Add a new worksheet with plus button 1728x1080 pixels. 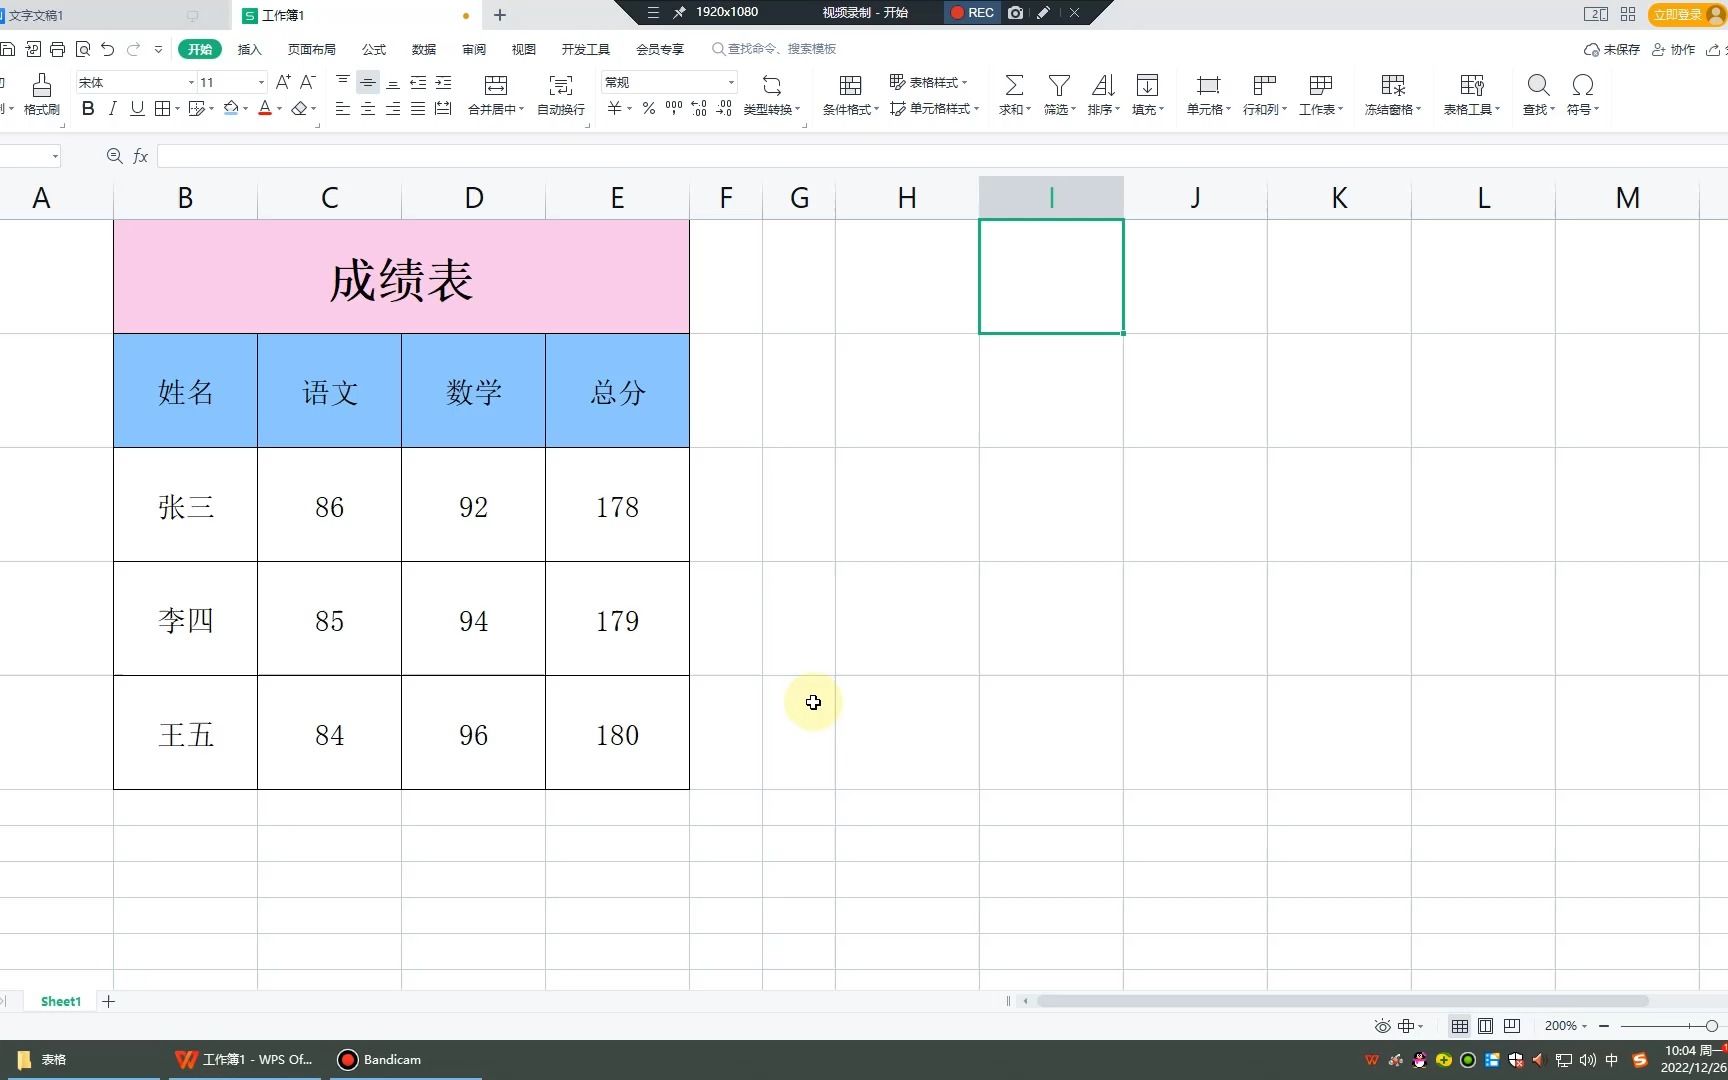click(109, 1001)
